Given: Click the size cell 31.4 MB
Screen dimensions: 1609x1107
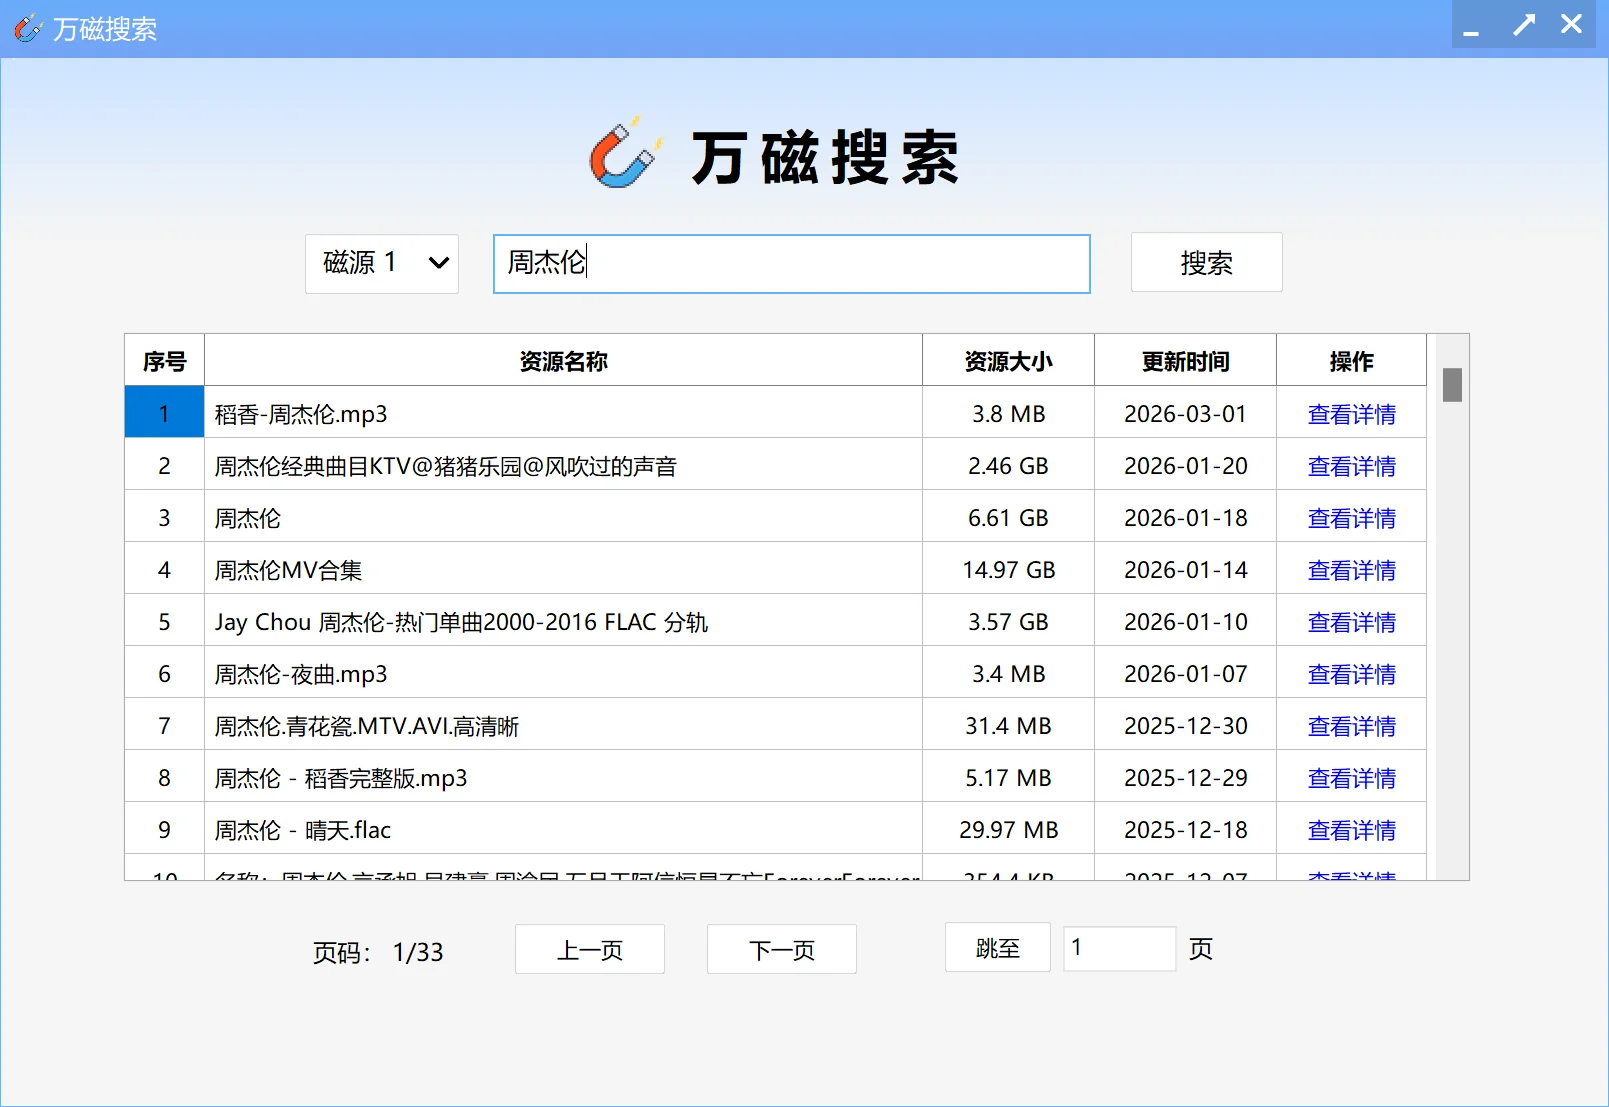Looking at the screenshot, I should click(1008, 726).
